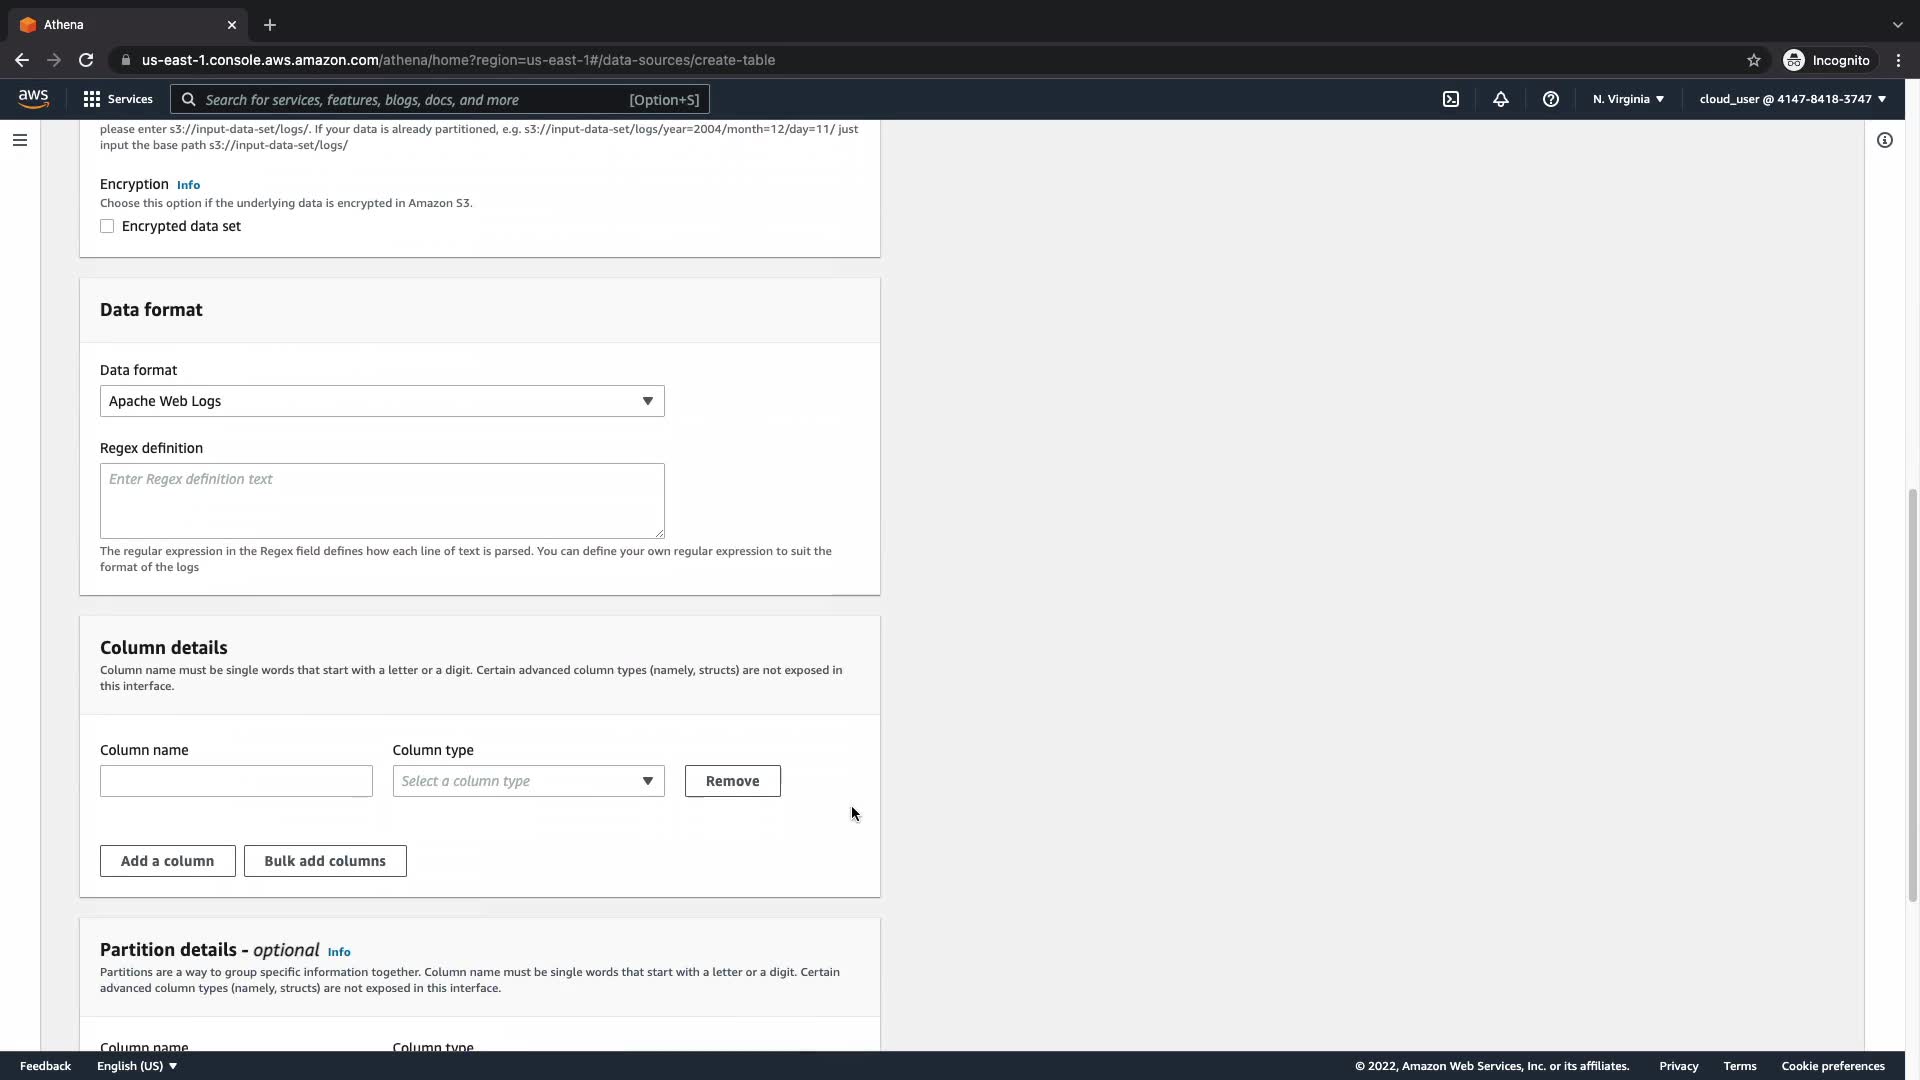1920x1080 pixels.
Task: Reload the page in browser
Action: coord(86,60)
